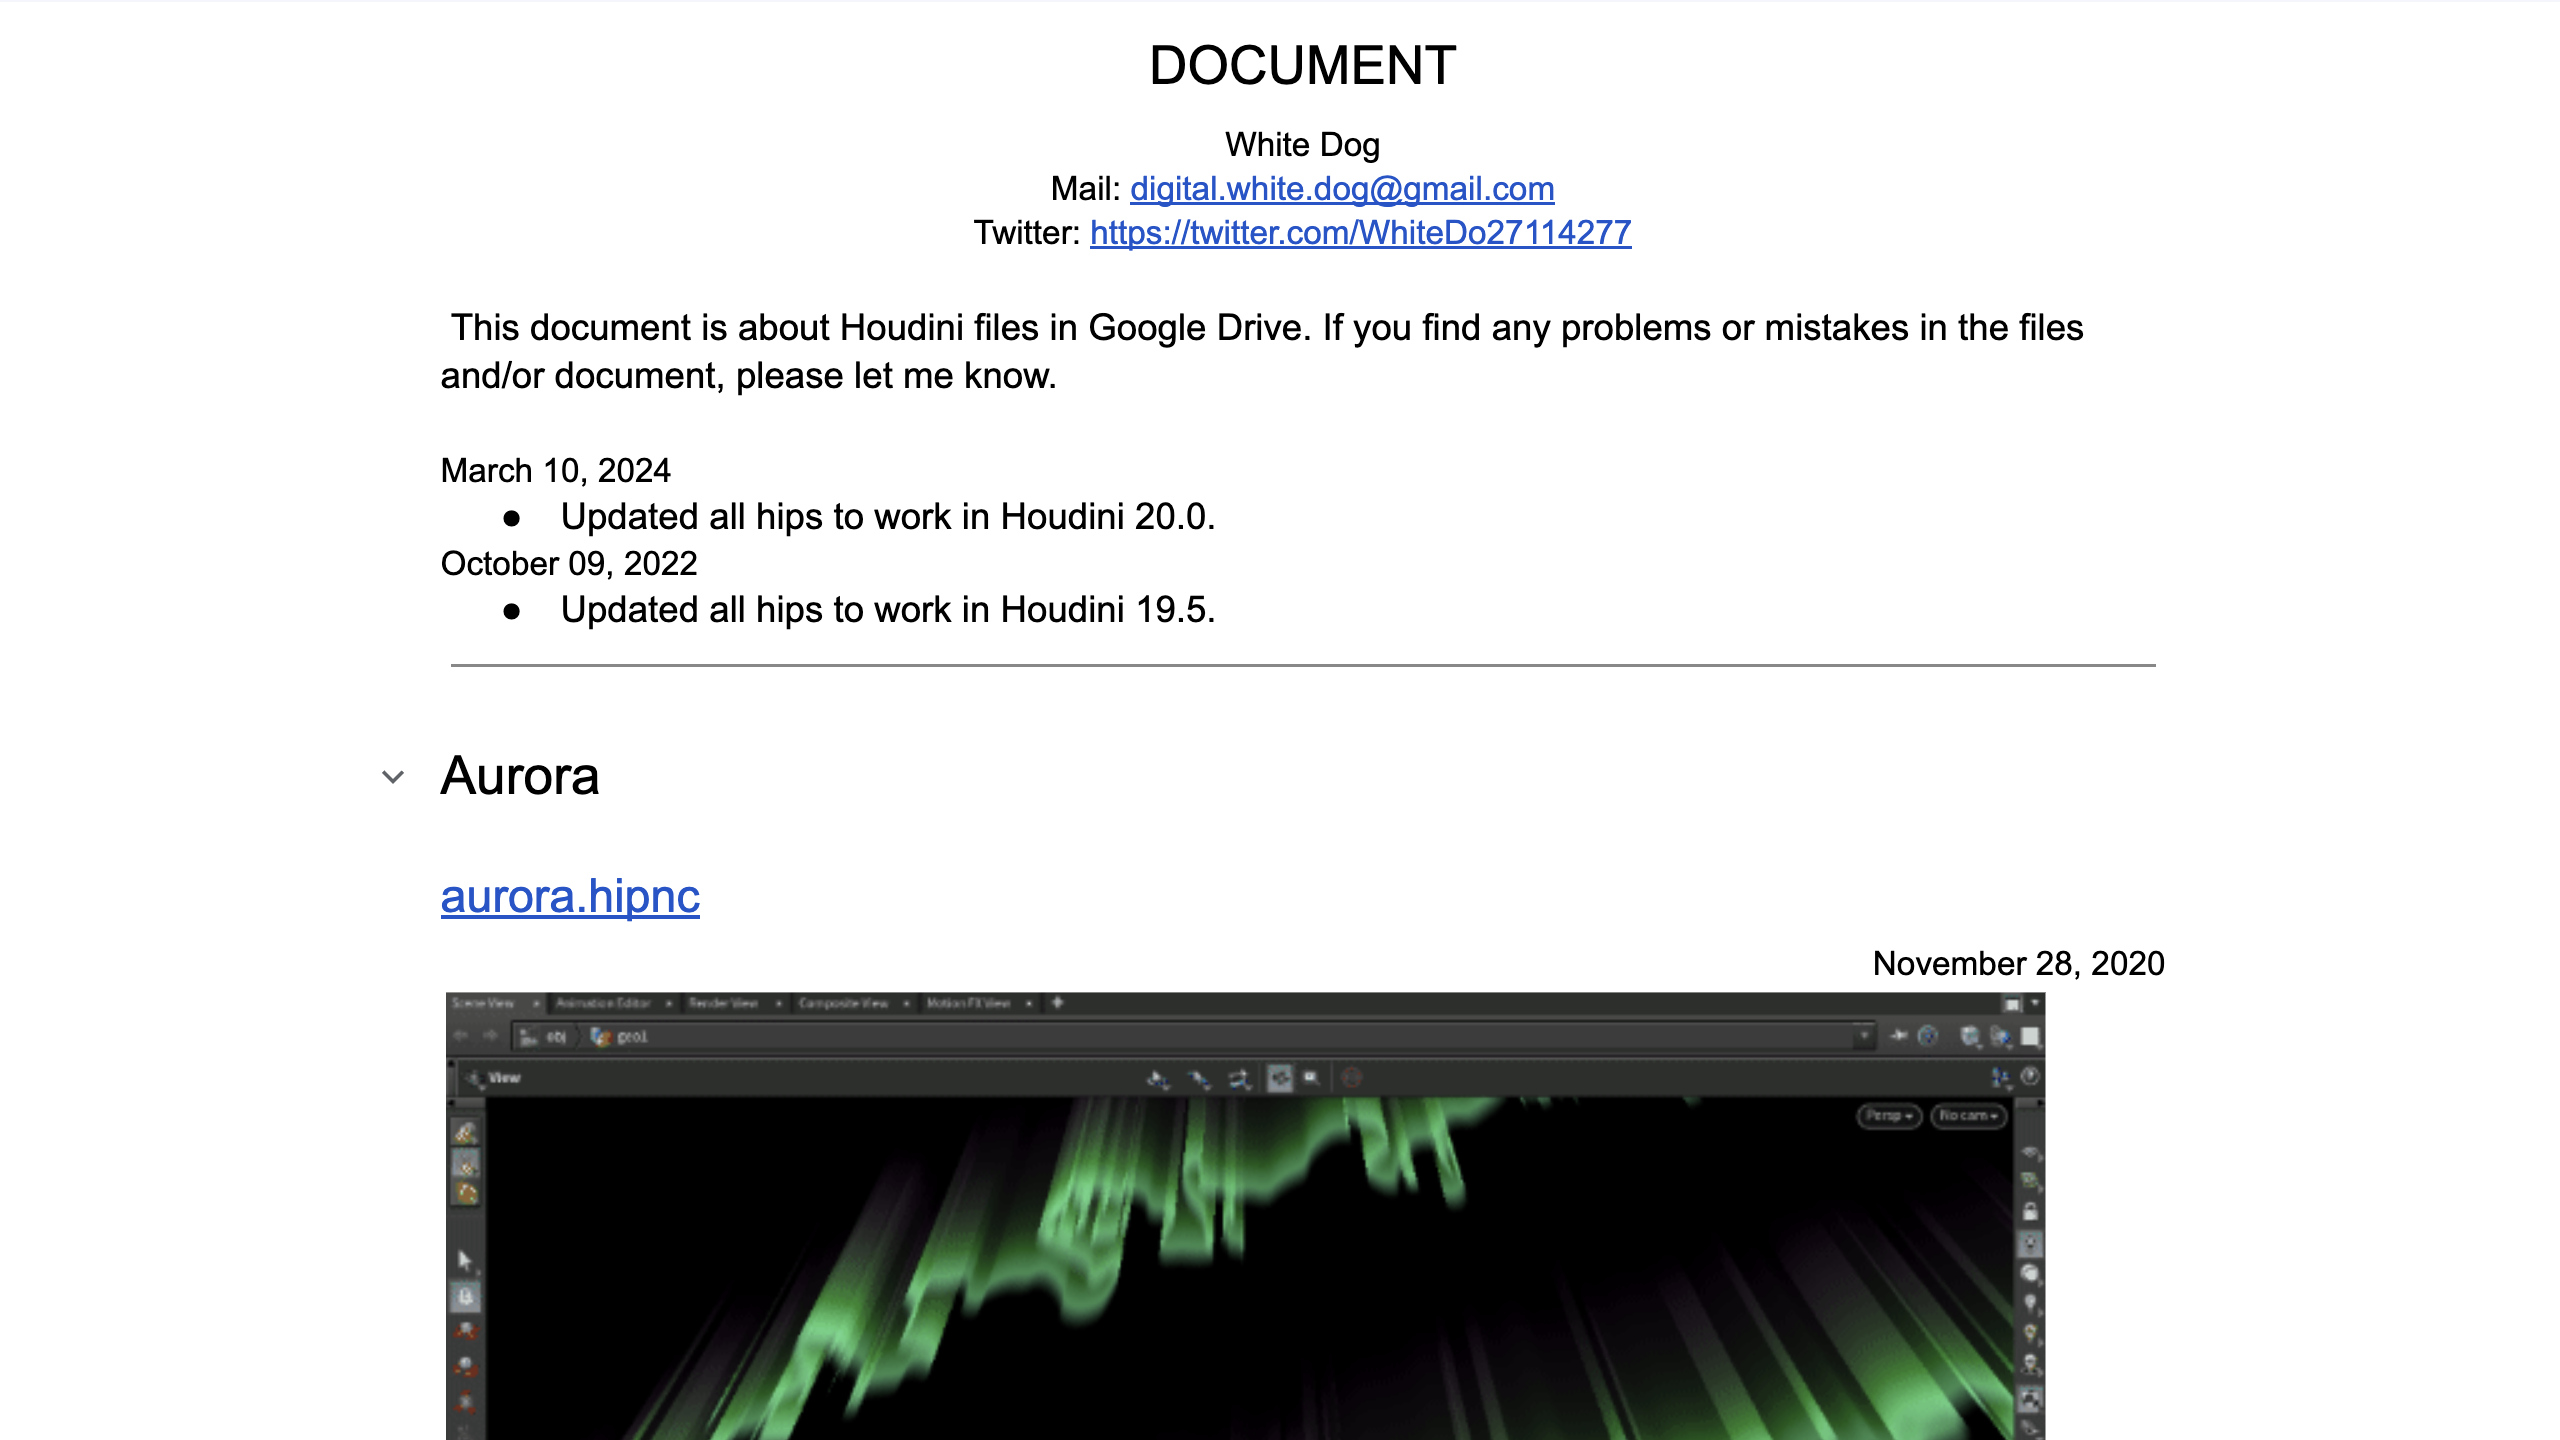2560x1440 pixels.
Task: Toggle the white ghost-sphere display option icon
Action: (2029, 1273)
